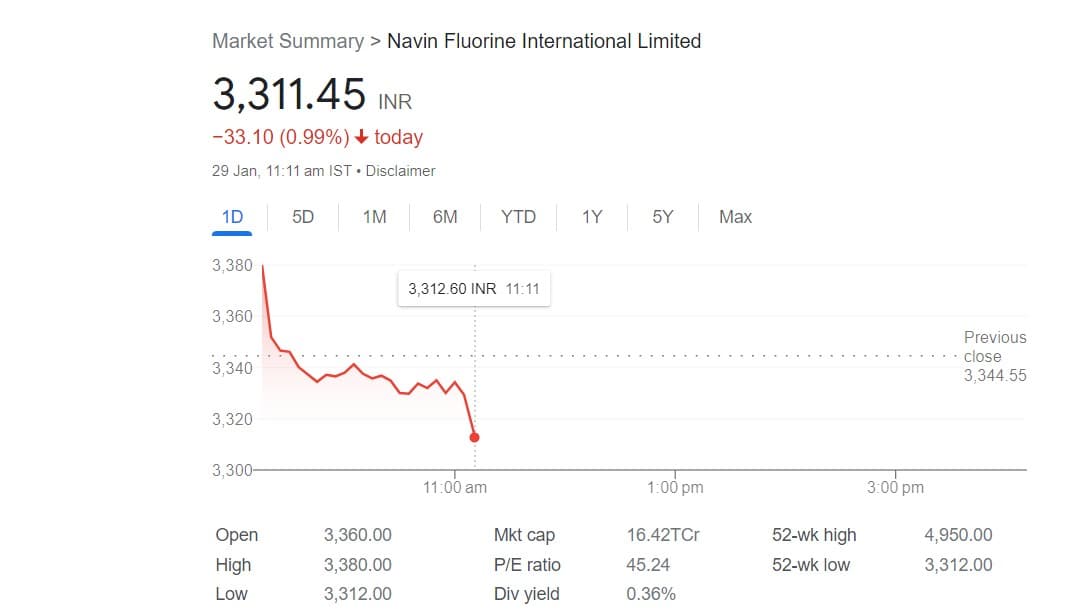This screenshot has height=616, width=1085.
Task: Click the 52-wk high value 4,950.00
Action: pos(958,535)
